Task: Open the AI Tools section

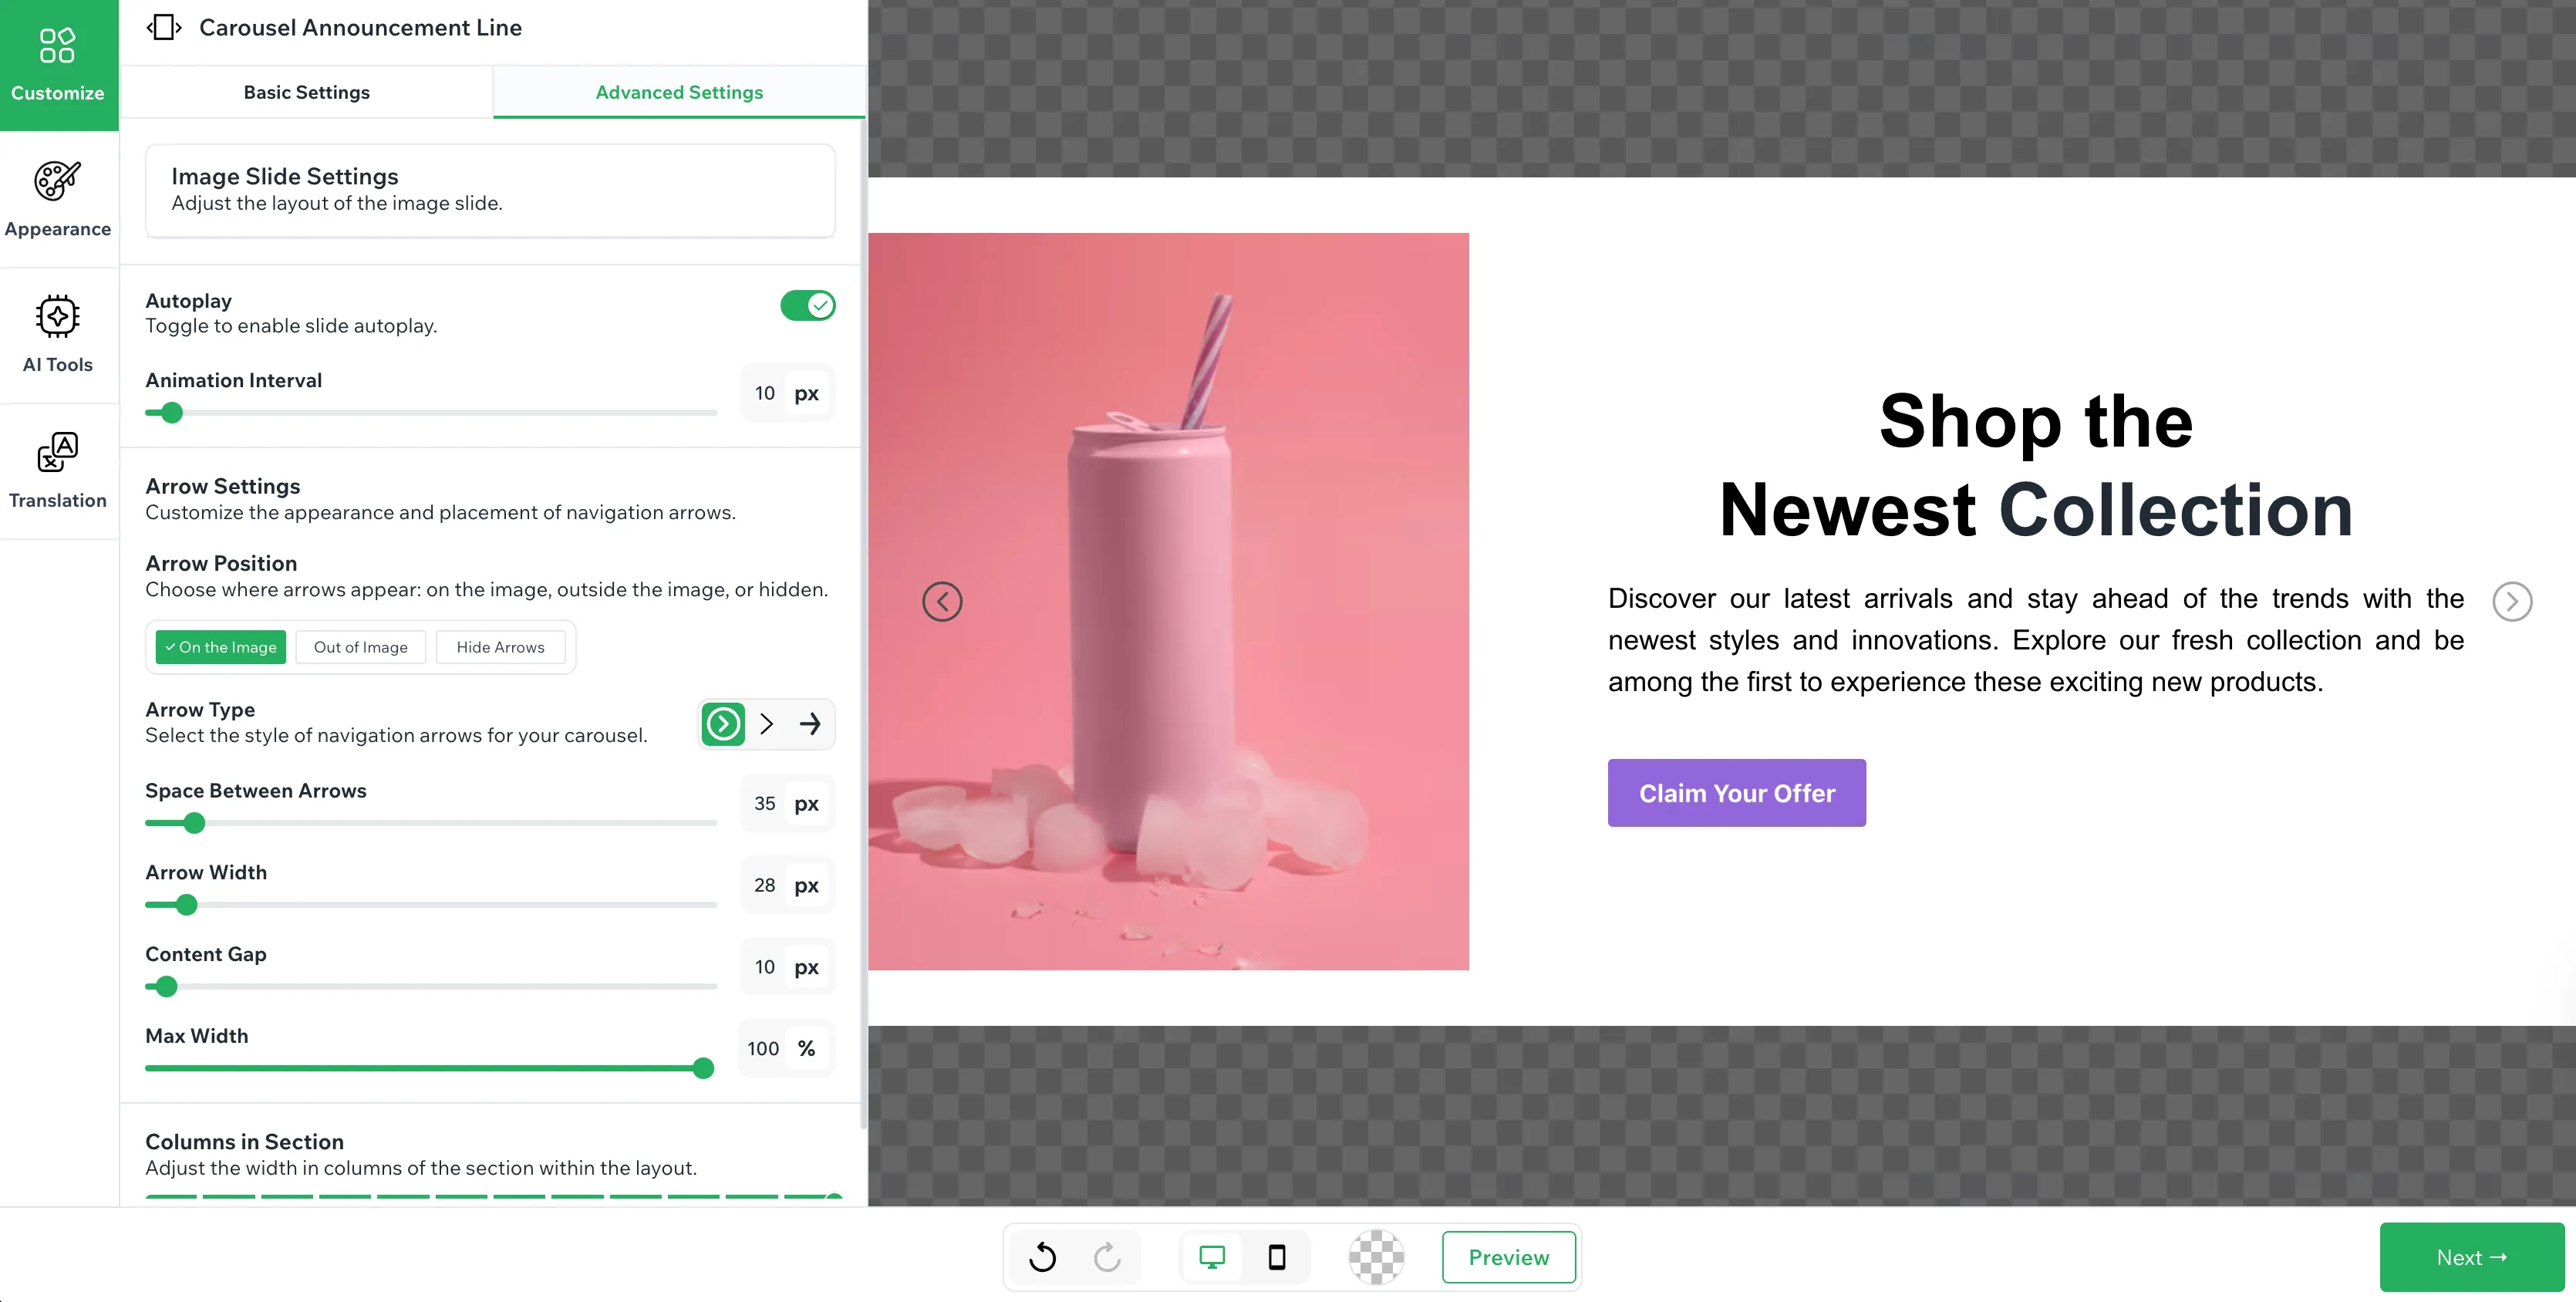Action: [58, 335]
